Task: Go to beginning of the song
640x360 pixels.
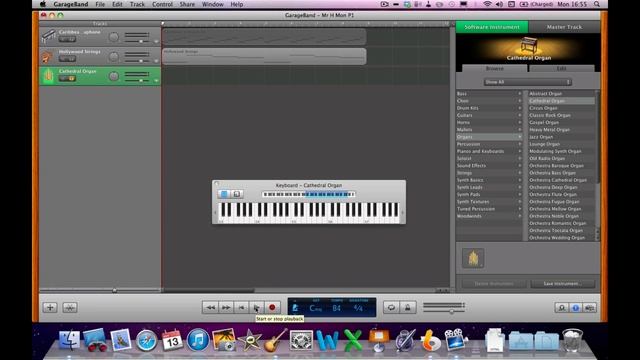Action: 241,307
